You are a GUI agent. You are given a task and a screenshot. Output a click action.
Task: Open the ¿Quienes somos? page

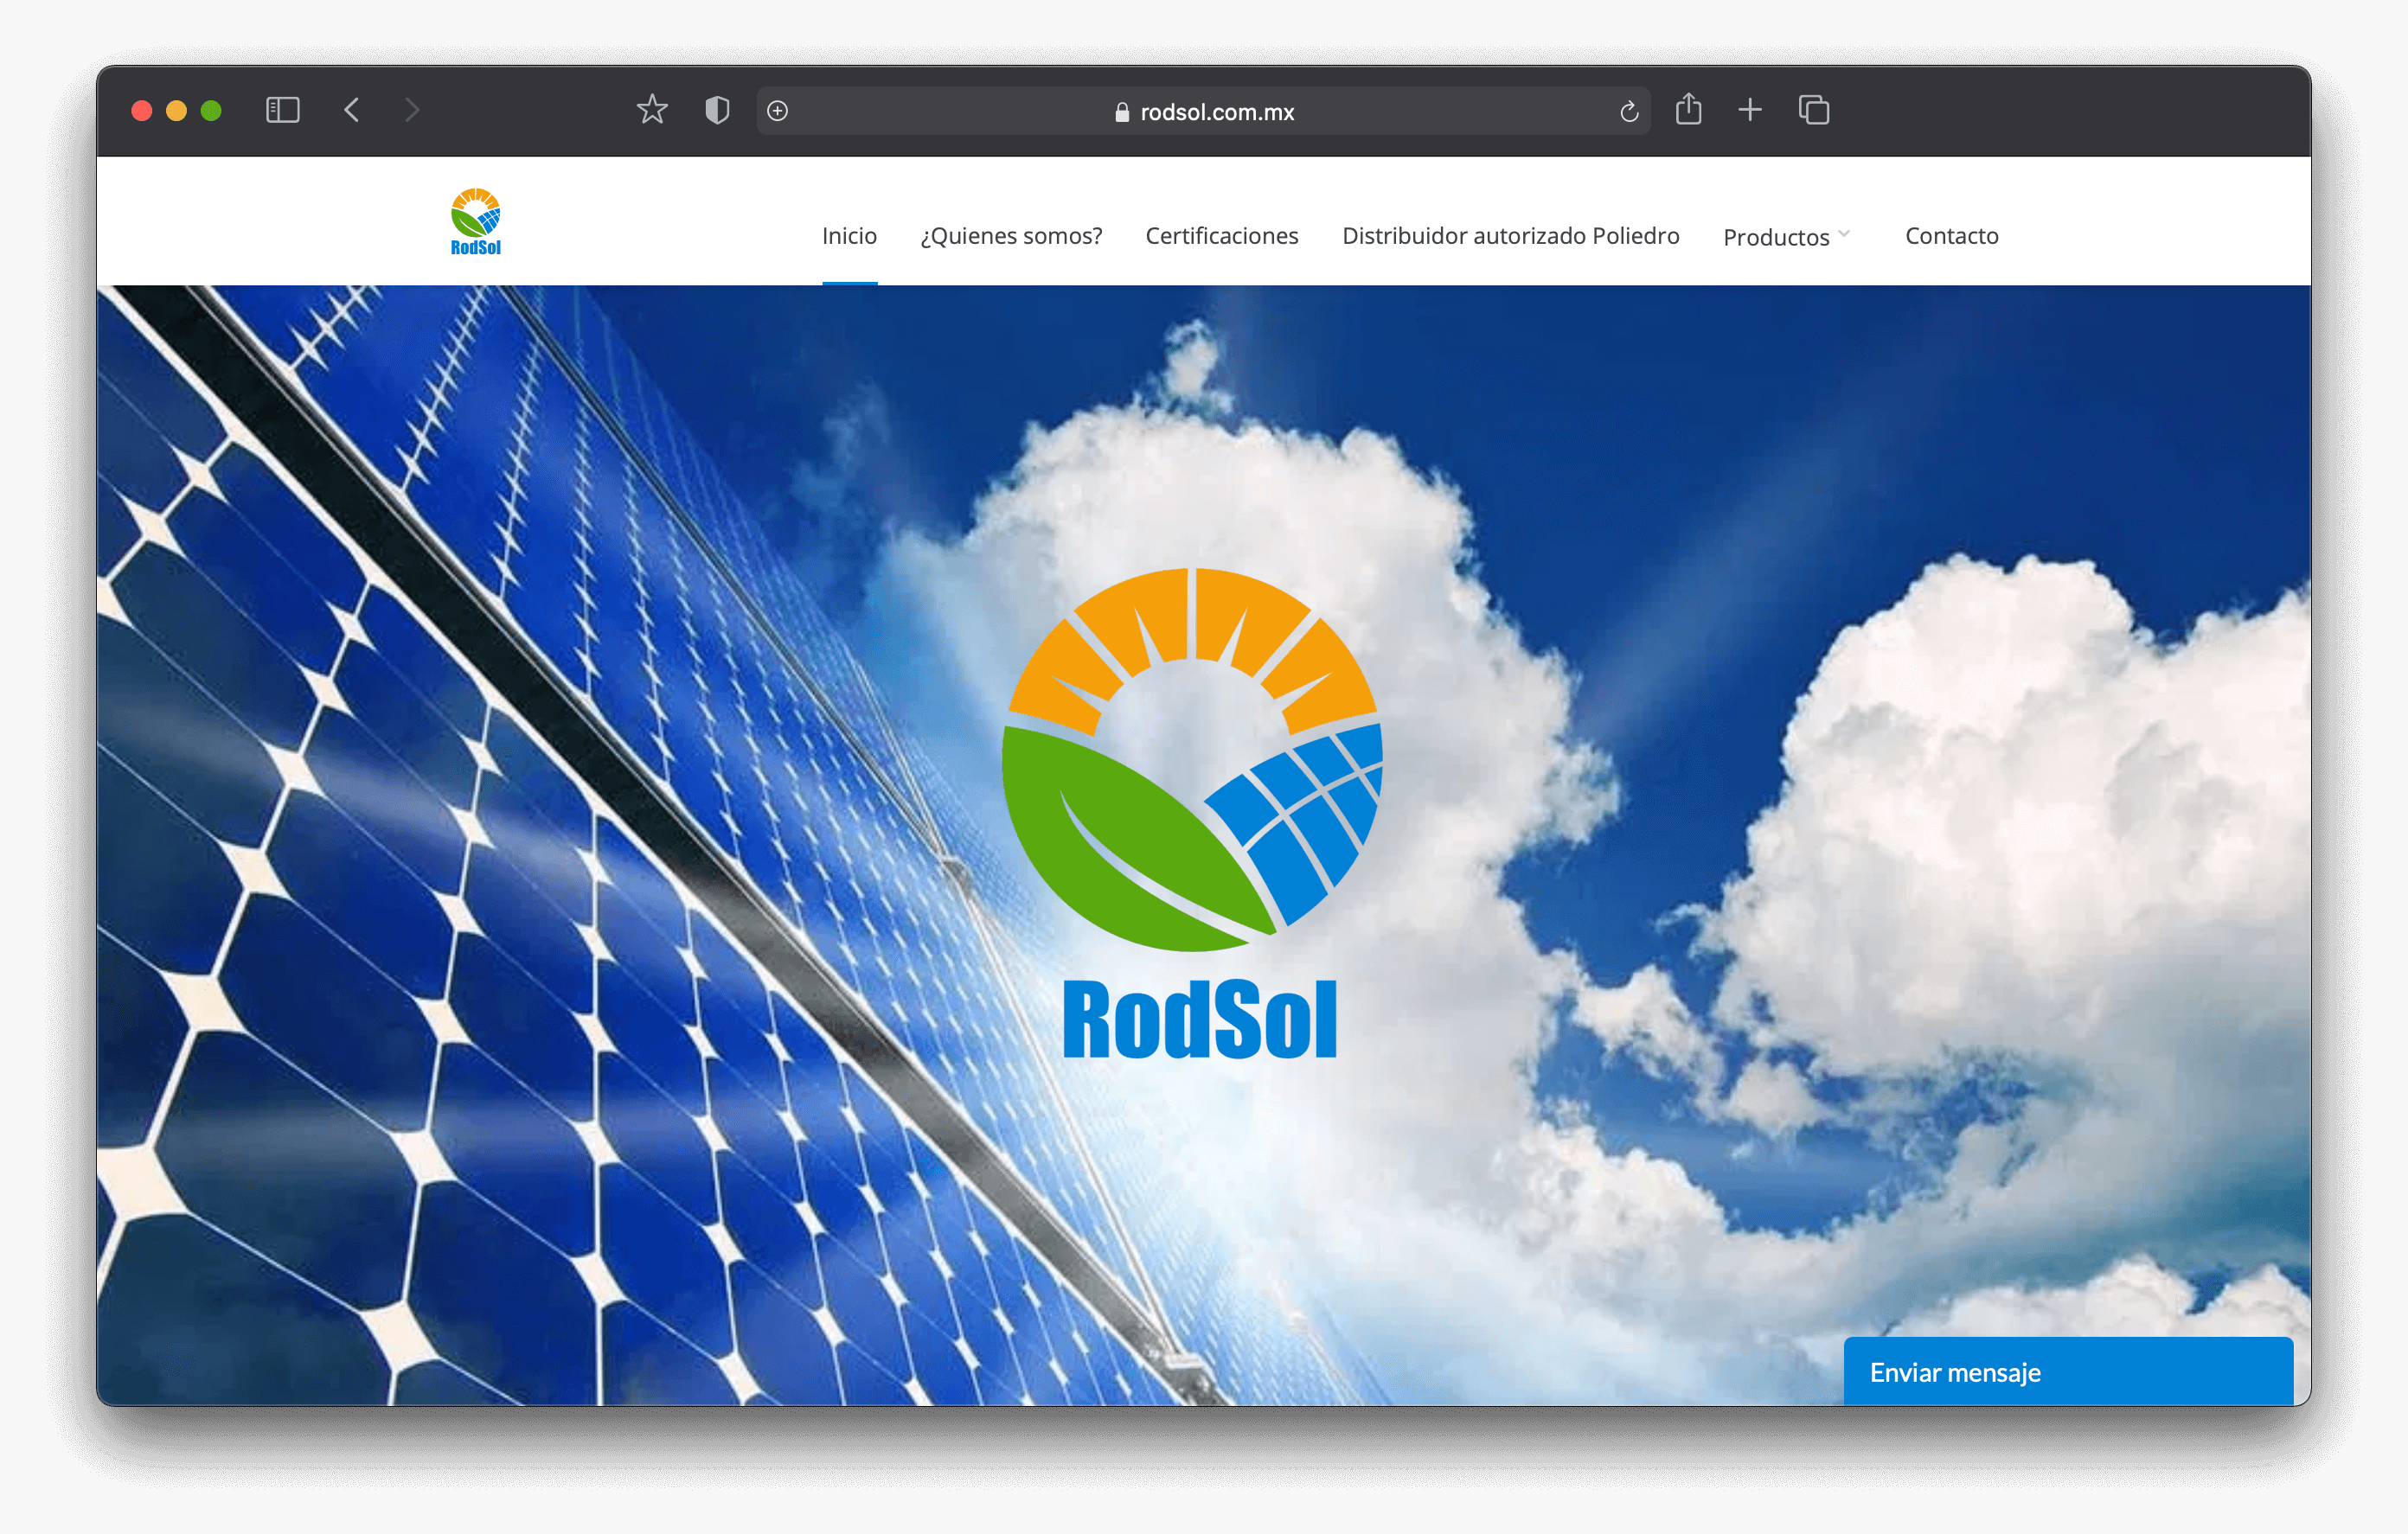tap(1011, 236)
